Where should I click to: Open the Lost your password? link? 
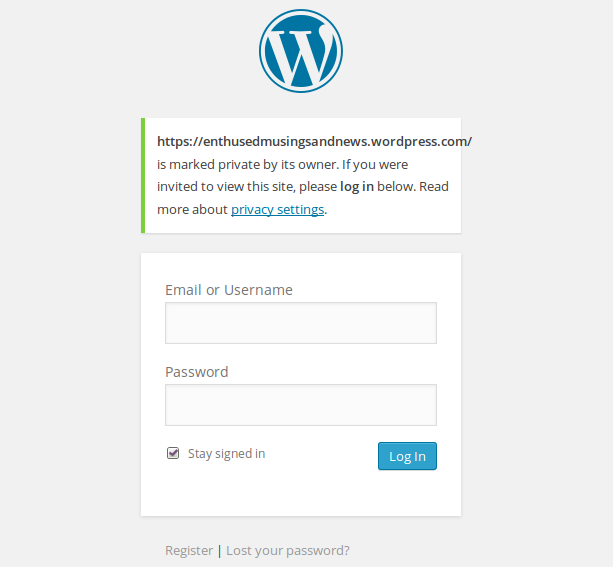(288, 550)
